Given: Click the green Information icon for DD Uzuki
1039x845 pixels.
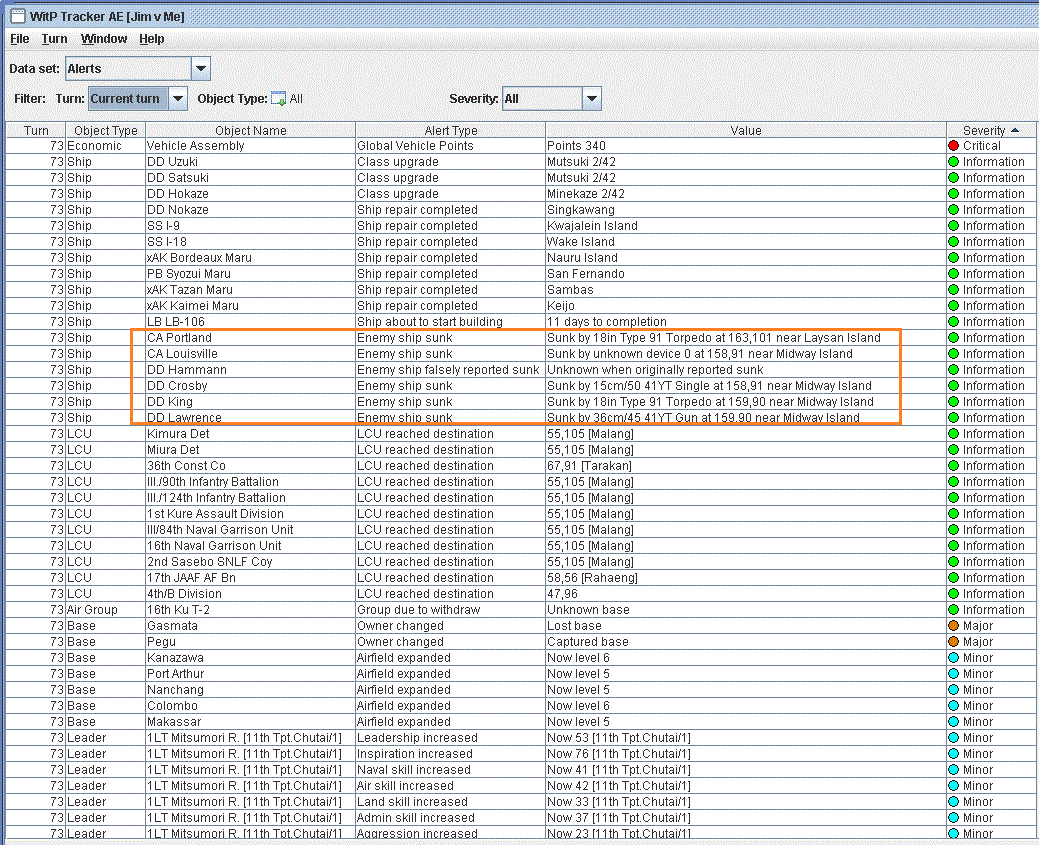Looking at the screenshot, I should click(x=954, y=162).
